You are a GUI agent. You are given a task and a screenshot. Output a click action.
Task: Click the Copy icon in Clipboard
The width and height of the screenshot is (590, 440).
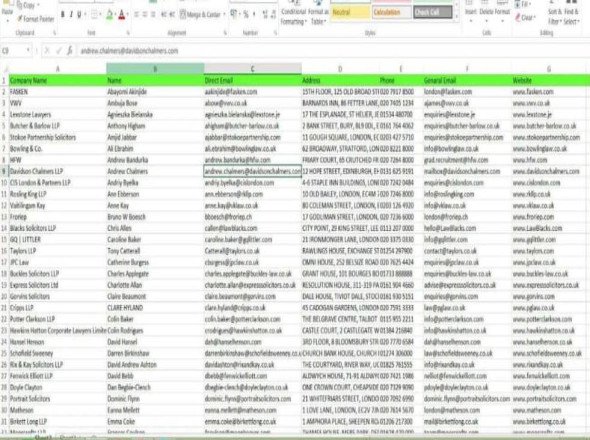point(20,5)
